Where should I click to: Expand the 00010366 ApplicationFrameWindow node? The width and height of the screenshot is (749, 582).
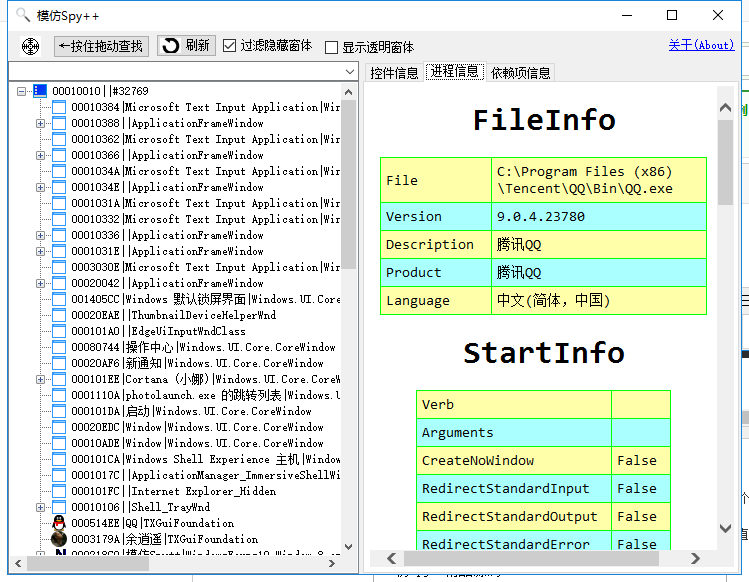(41, 155)
